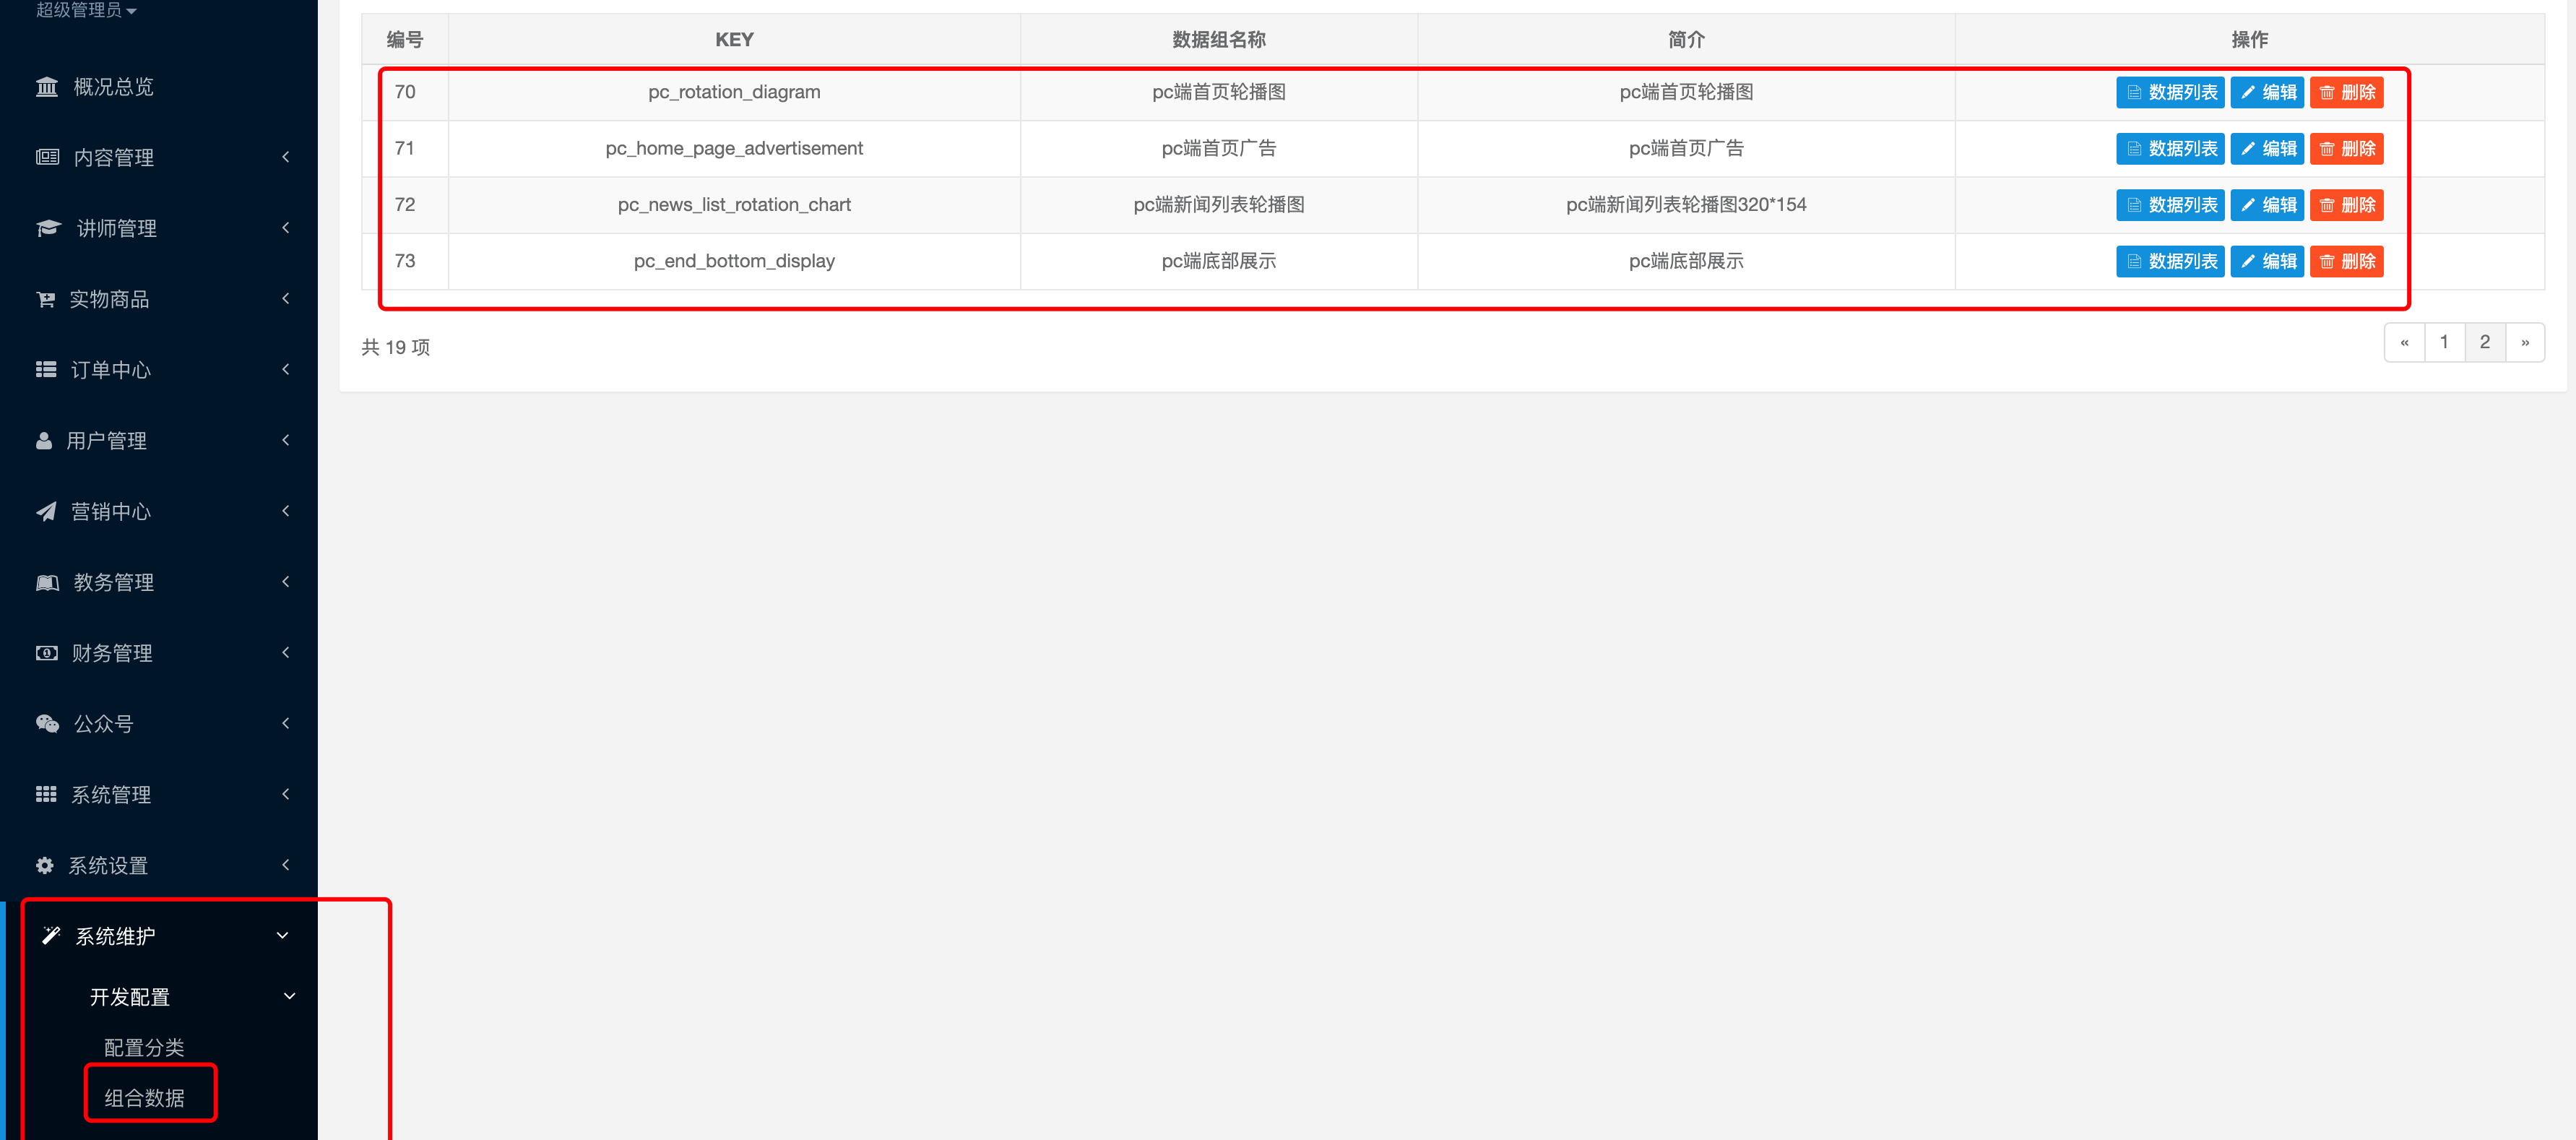Select the 系统设置 menu entry
Screen dimensions: 2576x1140
coord(108,866)
